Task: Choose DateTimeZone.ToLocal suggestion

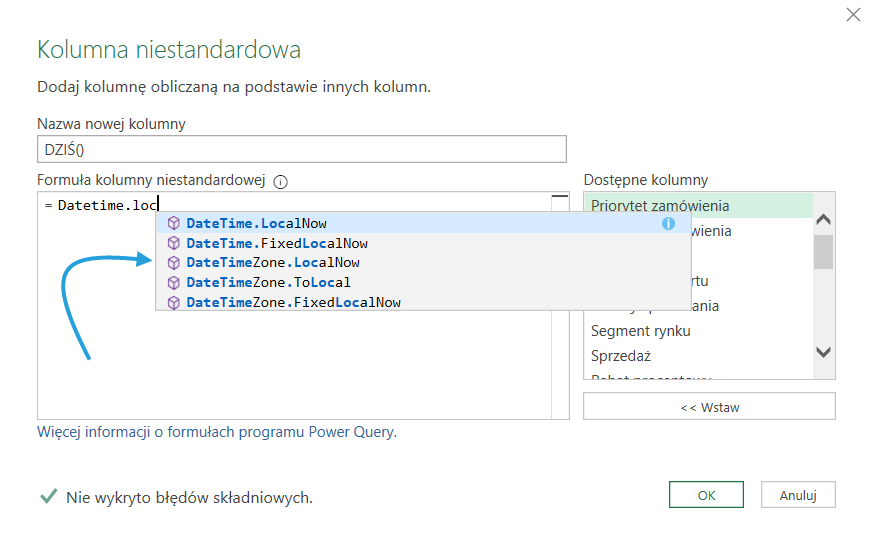Action: point(268,282)
